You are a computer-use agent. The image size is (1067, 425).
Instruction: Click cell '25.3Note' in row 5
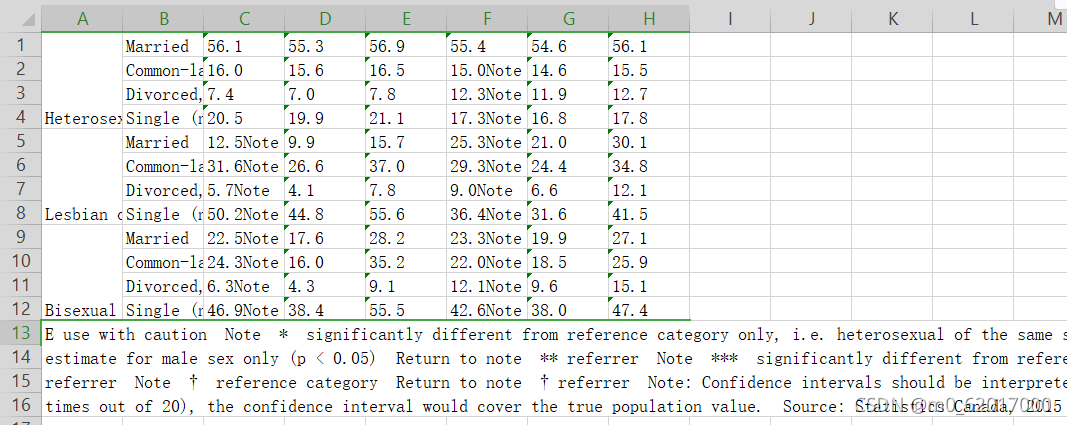coord(487,141)
